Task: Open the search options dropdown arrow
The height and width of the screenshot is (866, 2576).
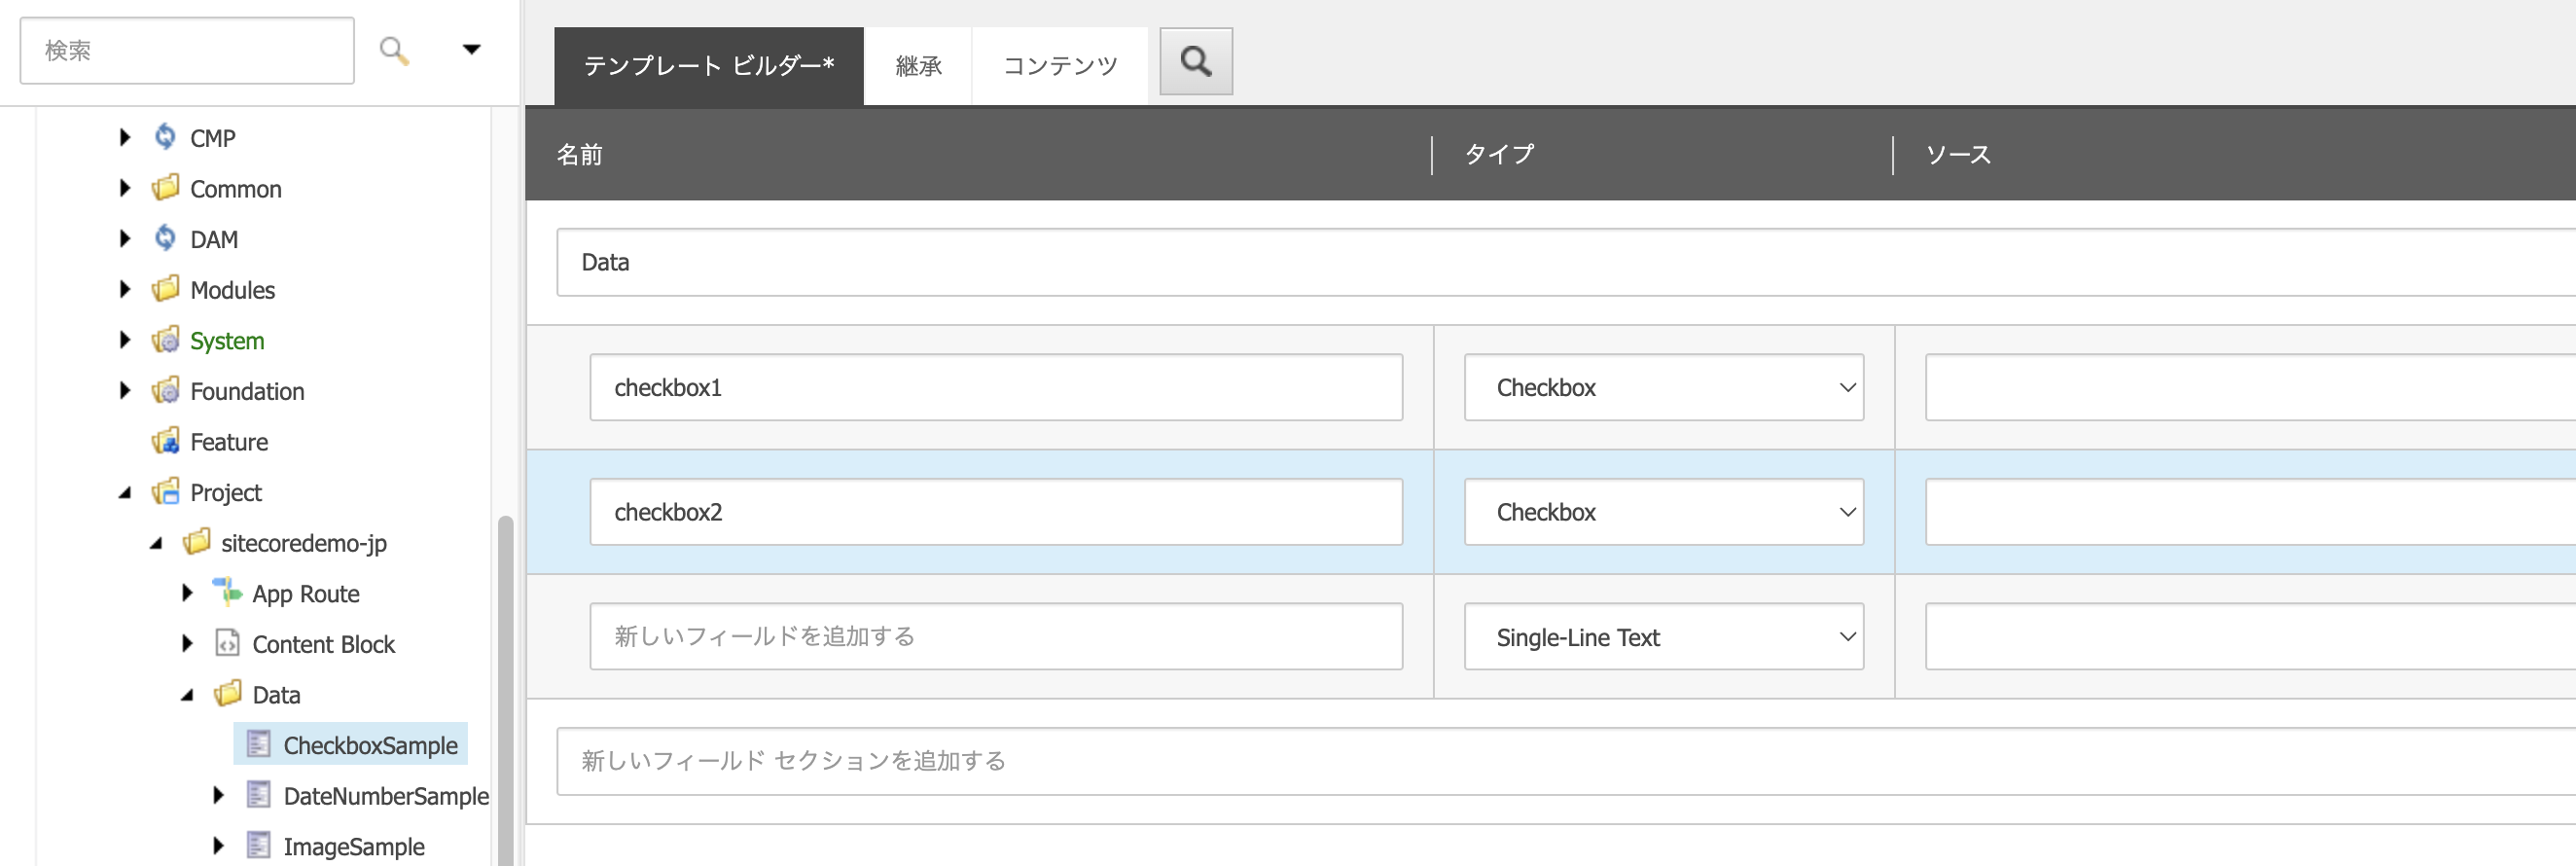Action: pos(471,49)
